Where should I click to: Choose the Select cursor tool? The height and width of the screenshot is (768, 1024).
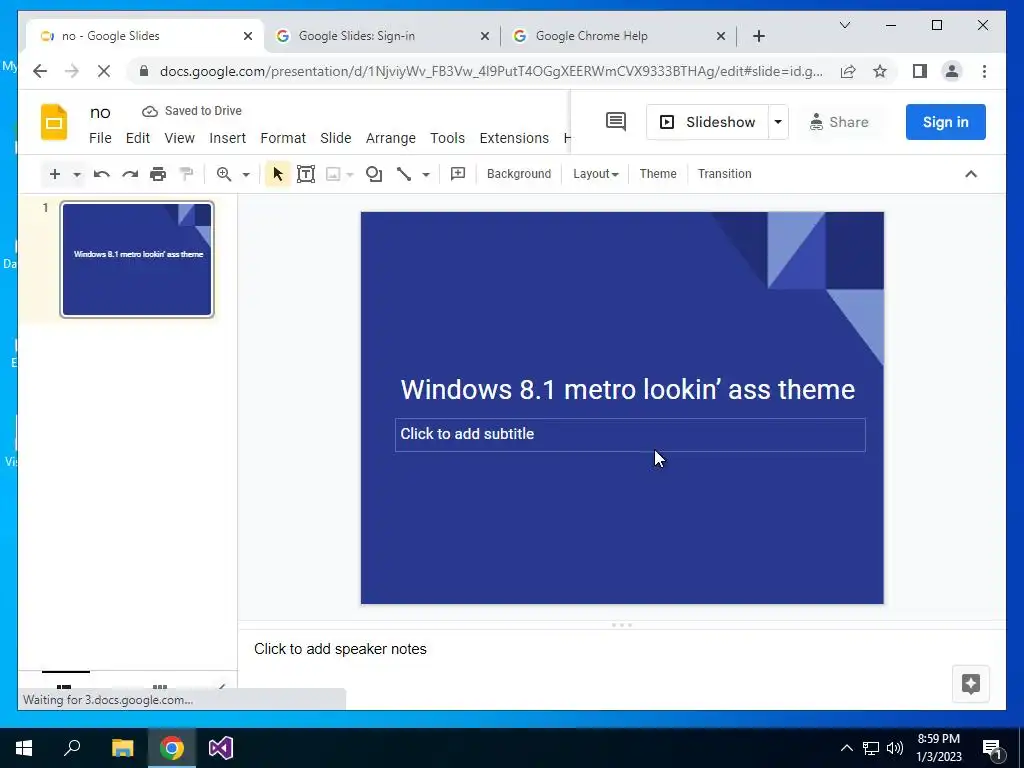pyautogui.click(x=278, y=174)
